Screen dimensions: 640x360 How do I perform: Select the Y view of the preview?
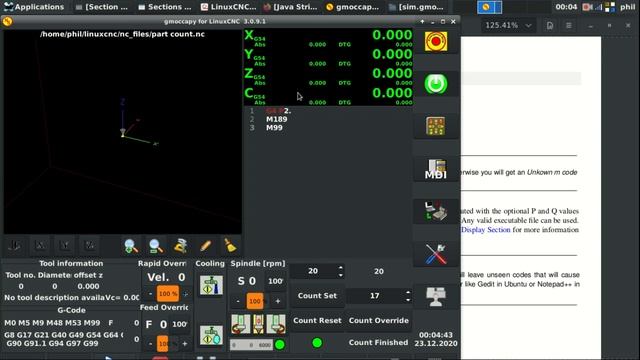[65, 245]
